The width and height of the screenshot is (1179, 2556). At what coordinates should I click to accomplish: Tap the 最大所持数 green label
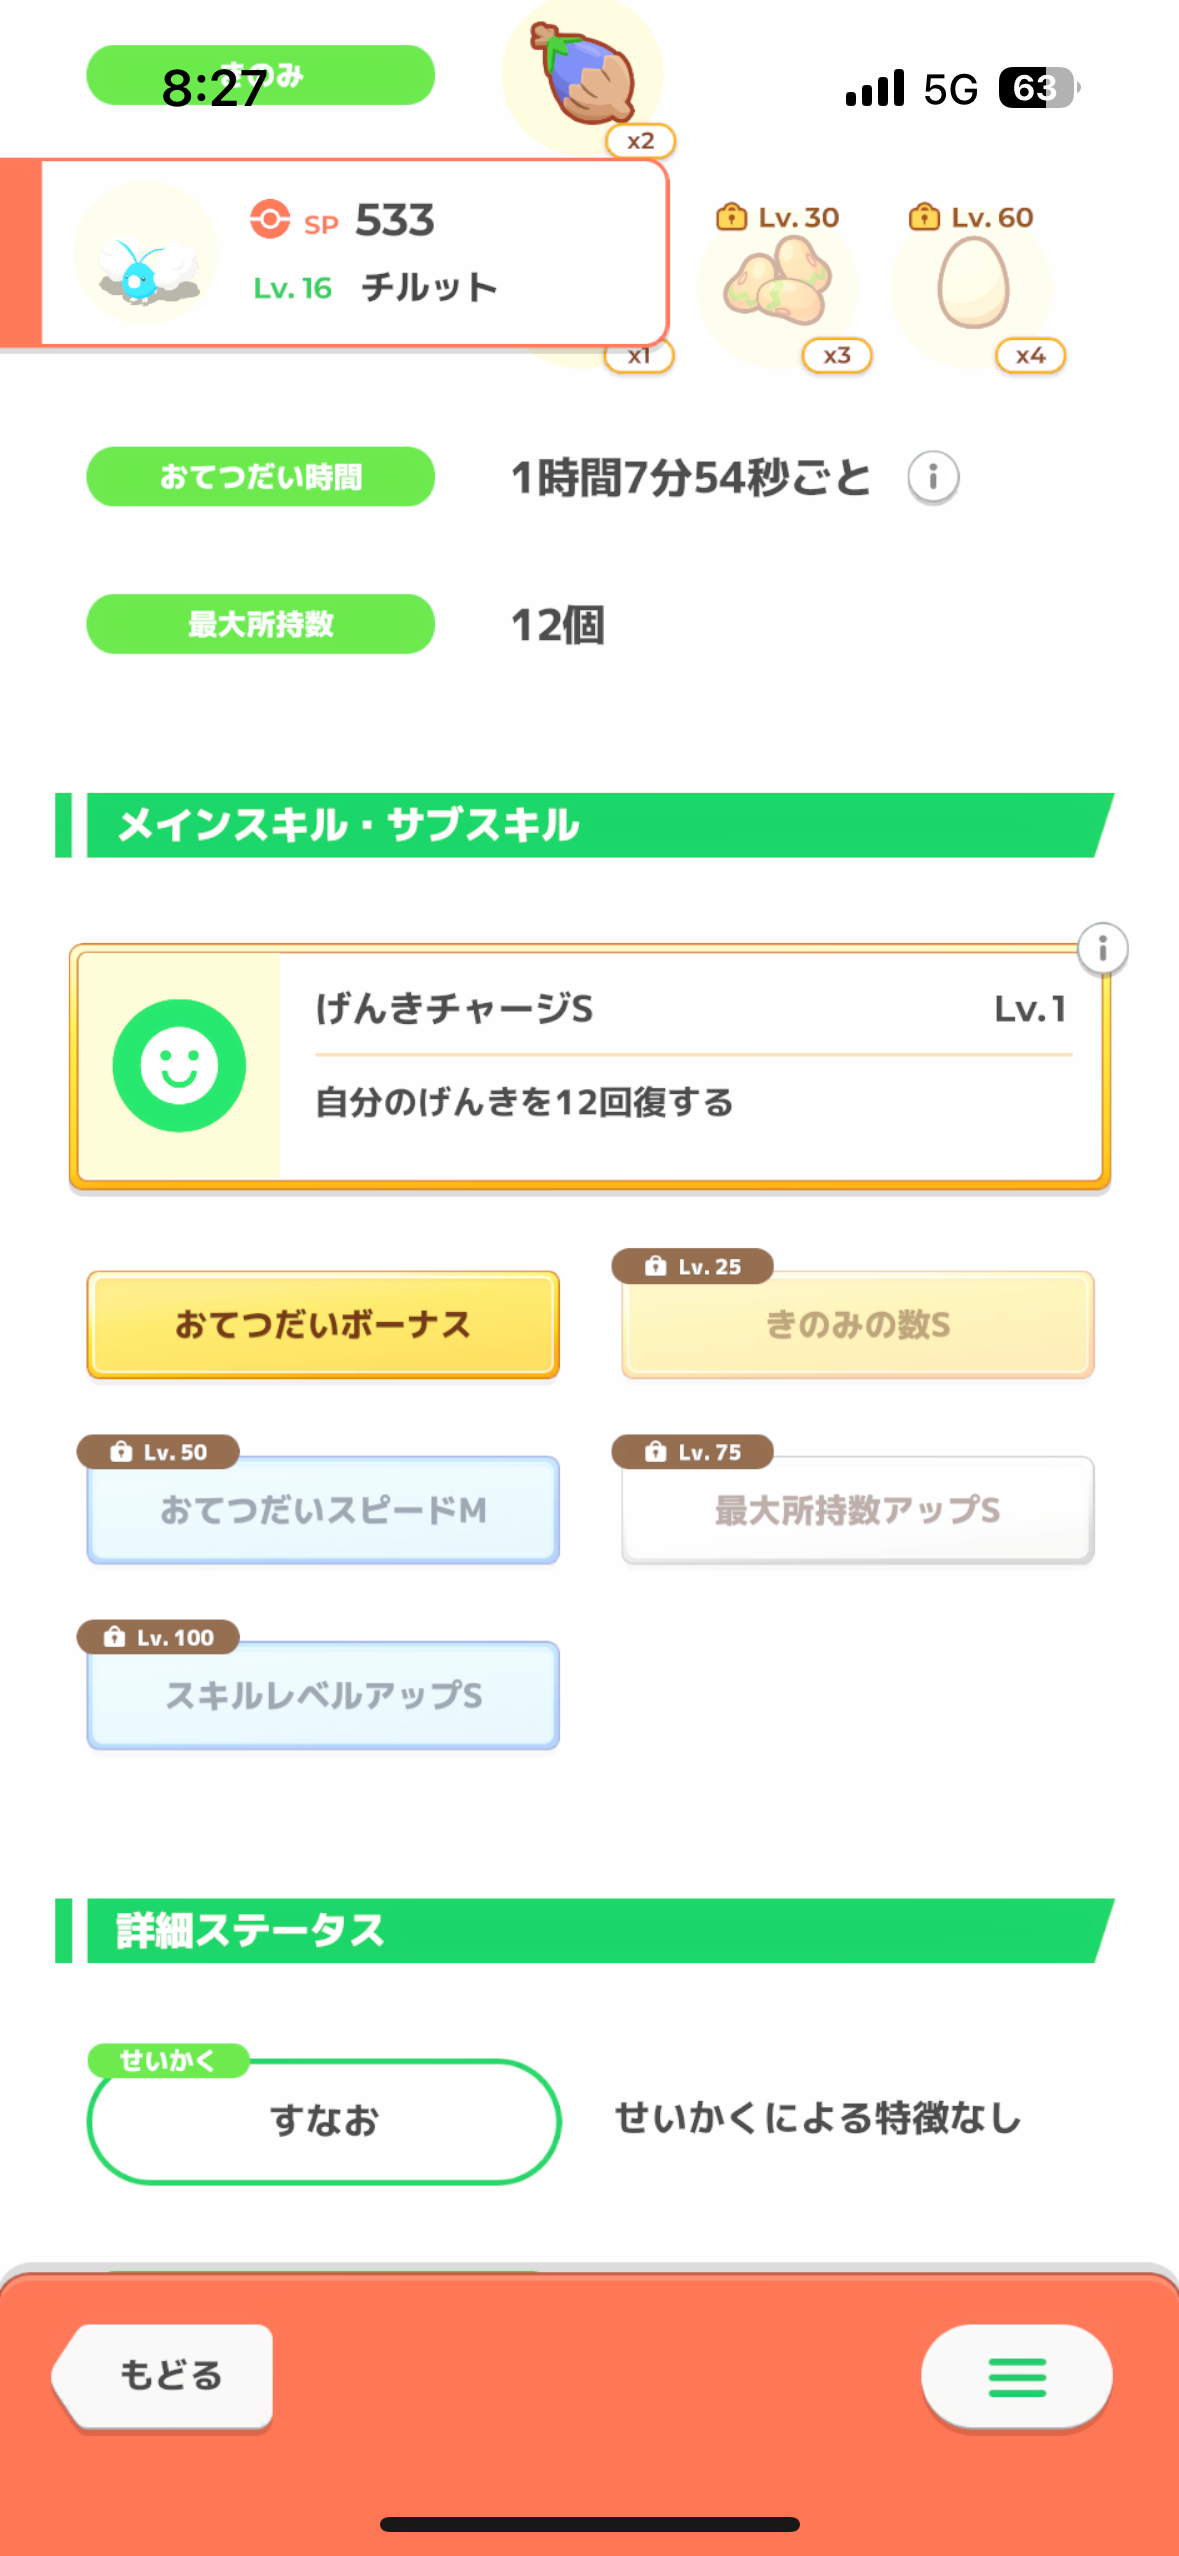click(x=260, y=624)
